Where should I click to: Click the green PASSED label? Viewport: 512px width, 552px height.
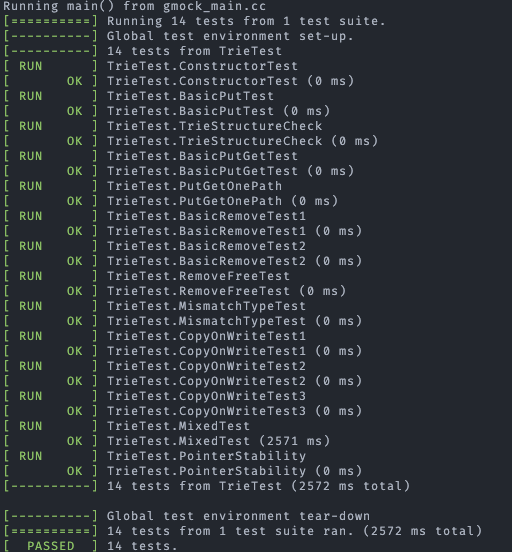click(x=51, y=546)
